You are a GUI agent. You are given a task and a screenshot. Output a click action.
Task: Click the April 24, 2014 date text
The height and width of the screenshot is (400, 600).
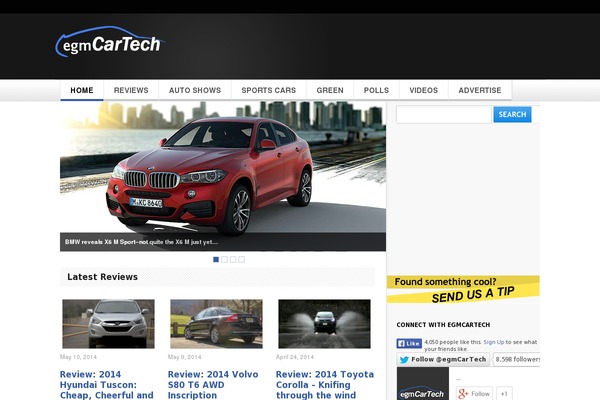(295, 357)
